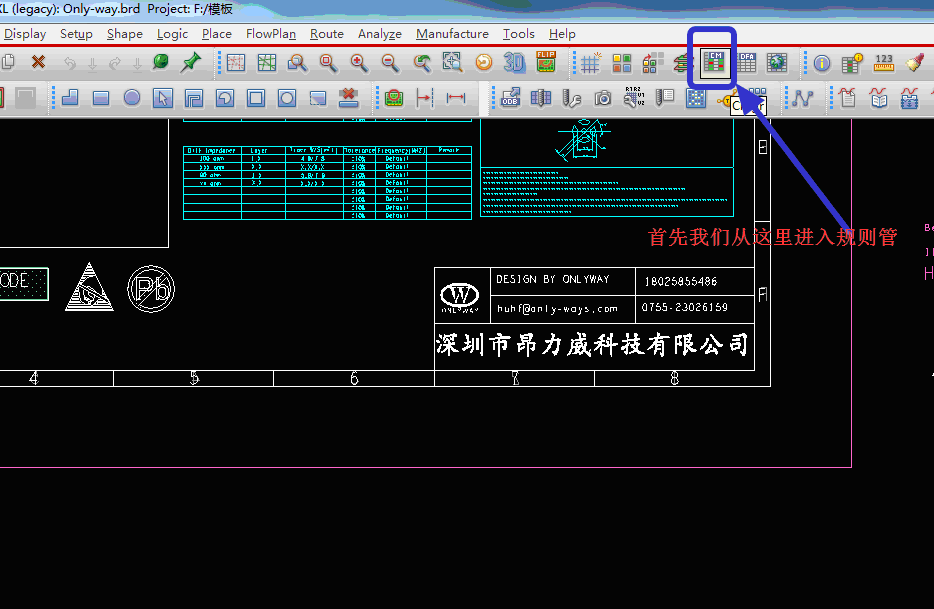Toggle the FLIP design view

point(546,63)
